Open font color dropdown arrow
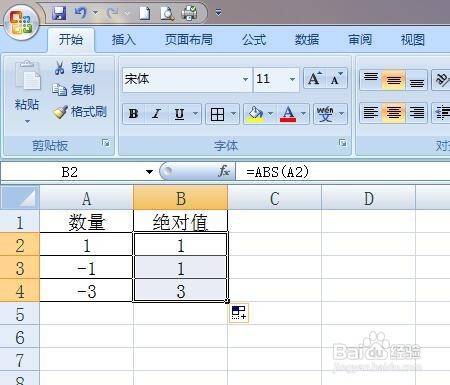The width and height of the screenshot is (450, 385). pyautogui.click(x=304, y=114)
